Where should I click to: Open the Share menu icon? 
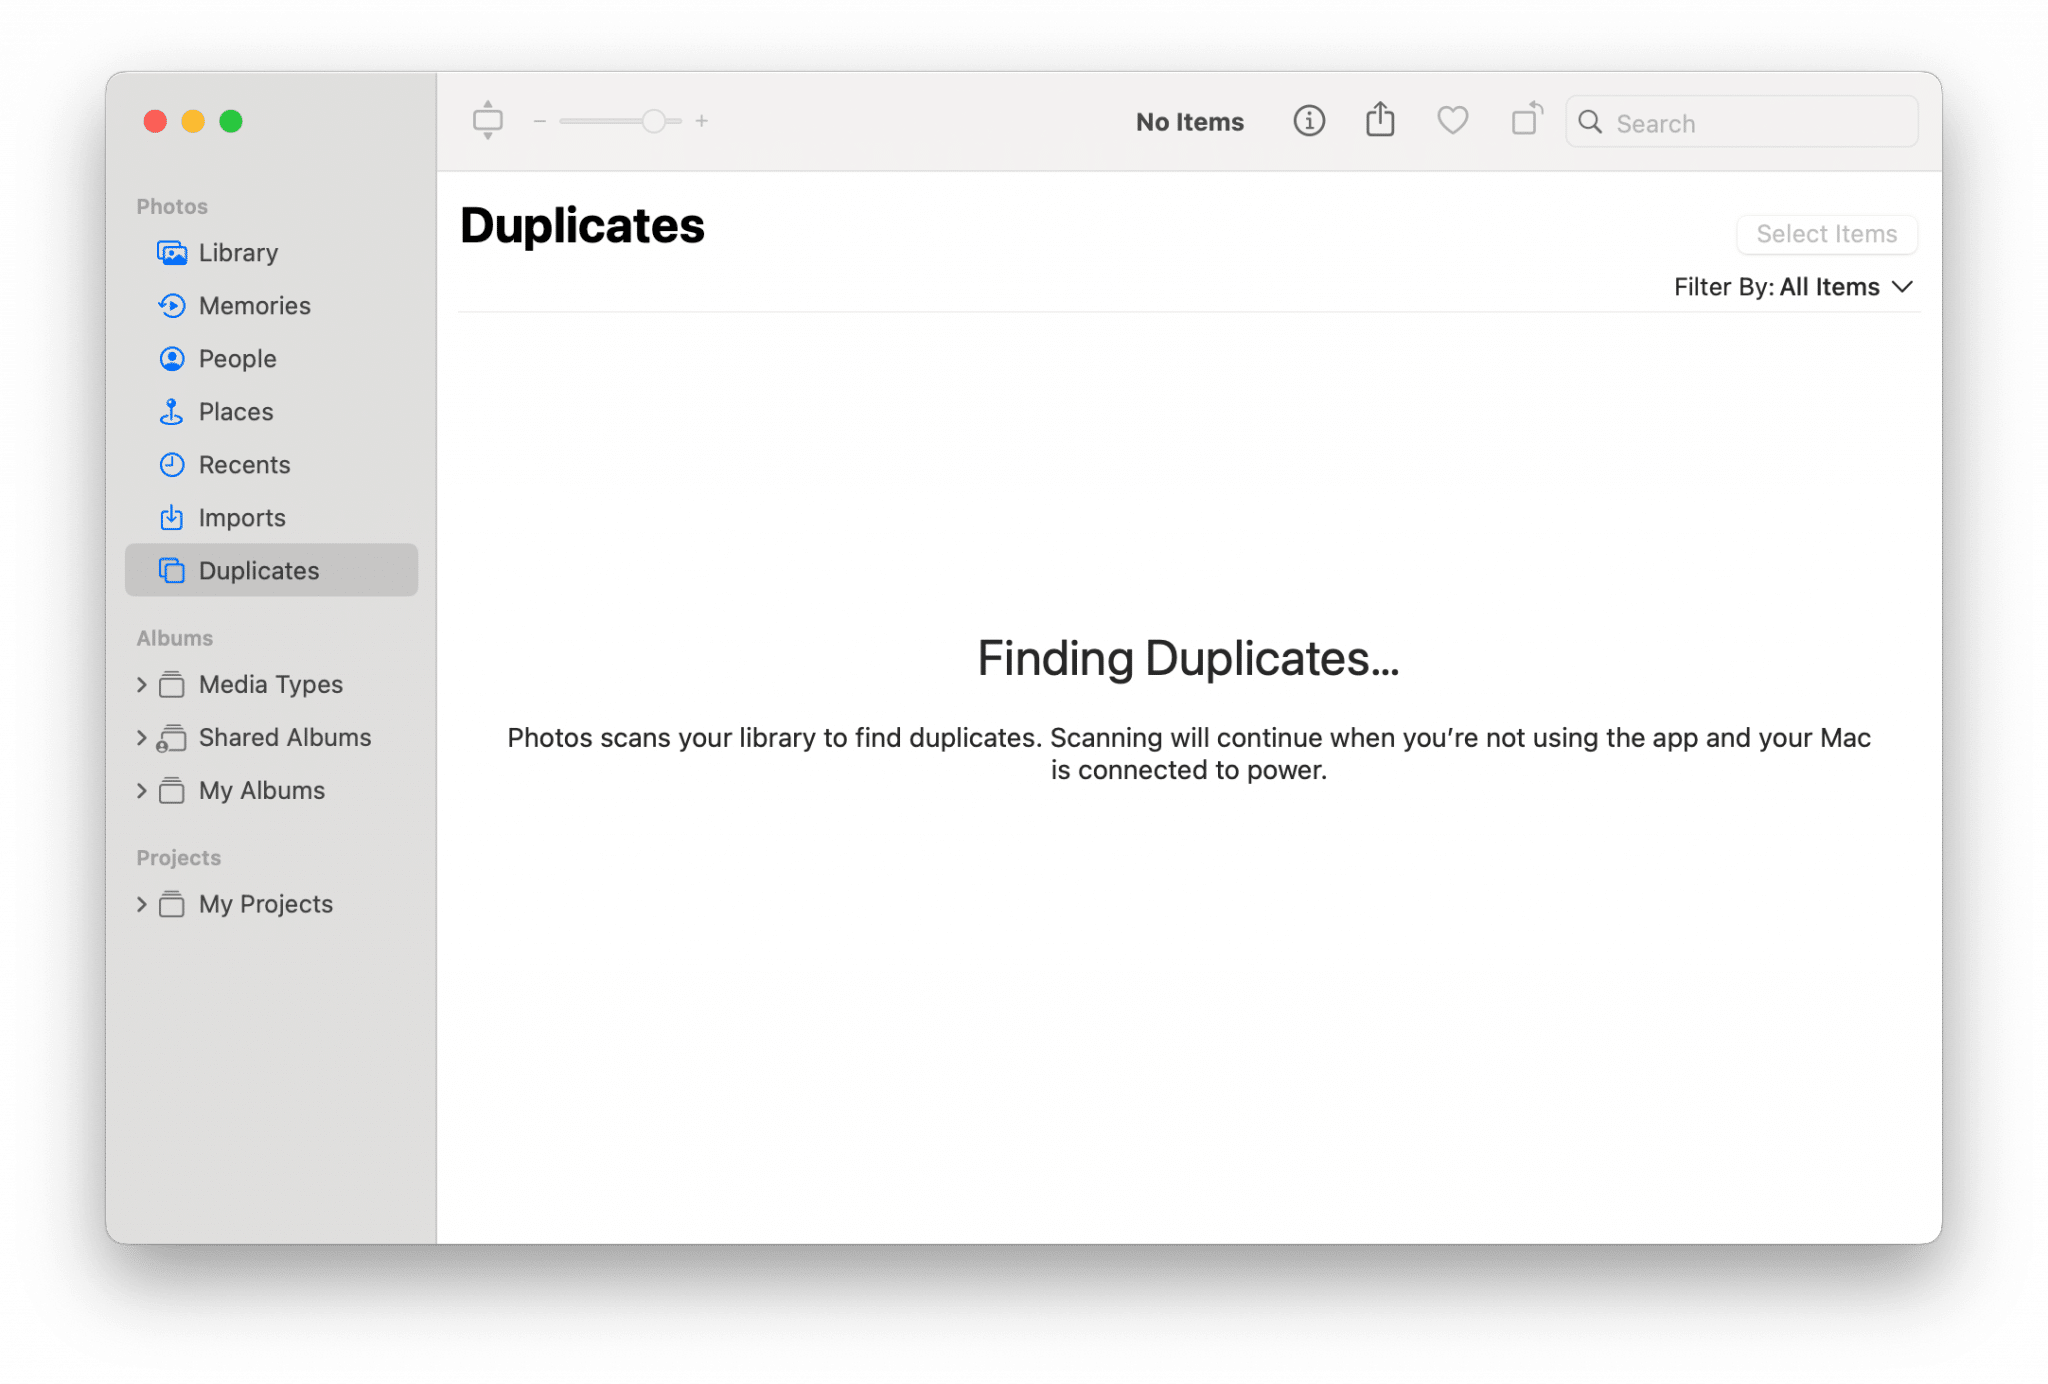[1380, 120]
